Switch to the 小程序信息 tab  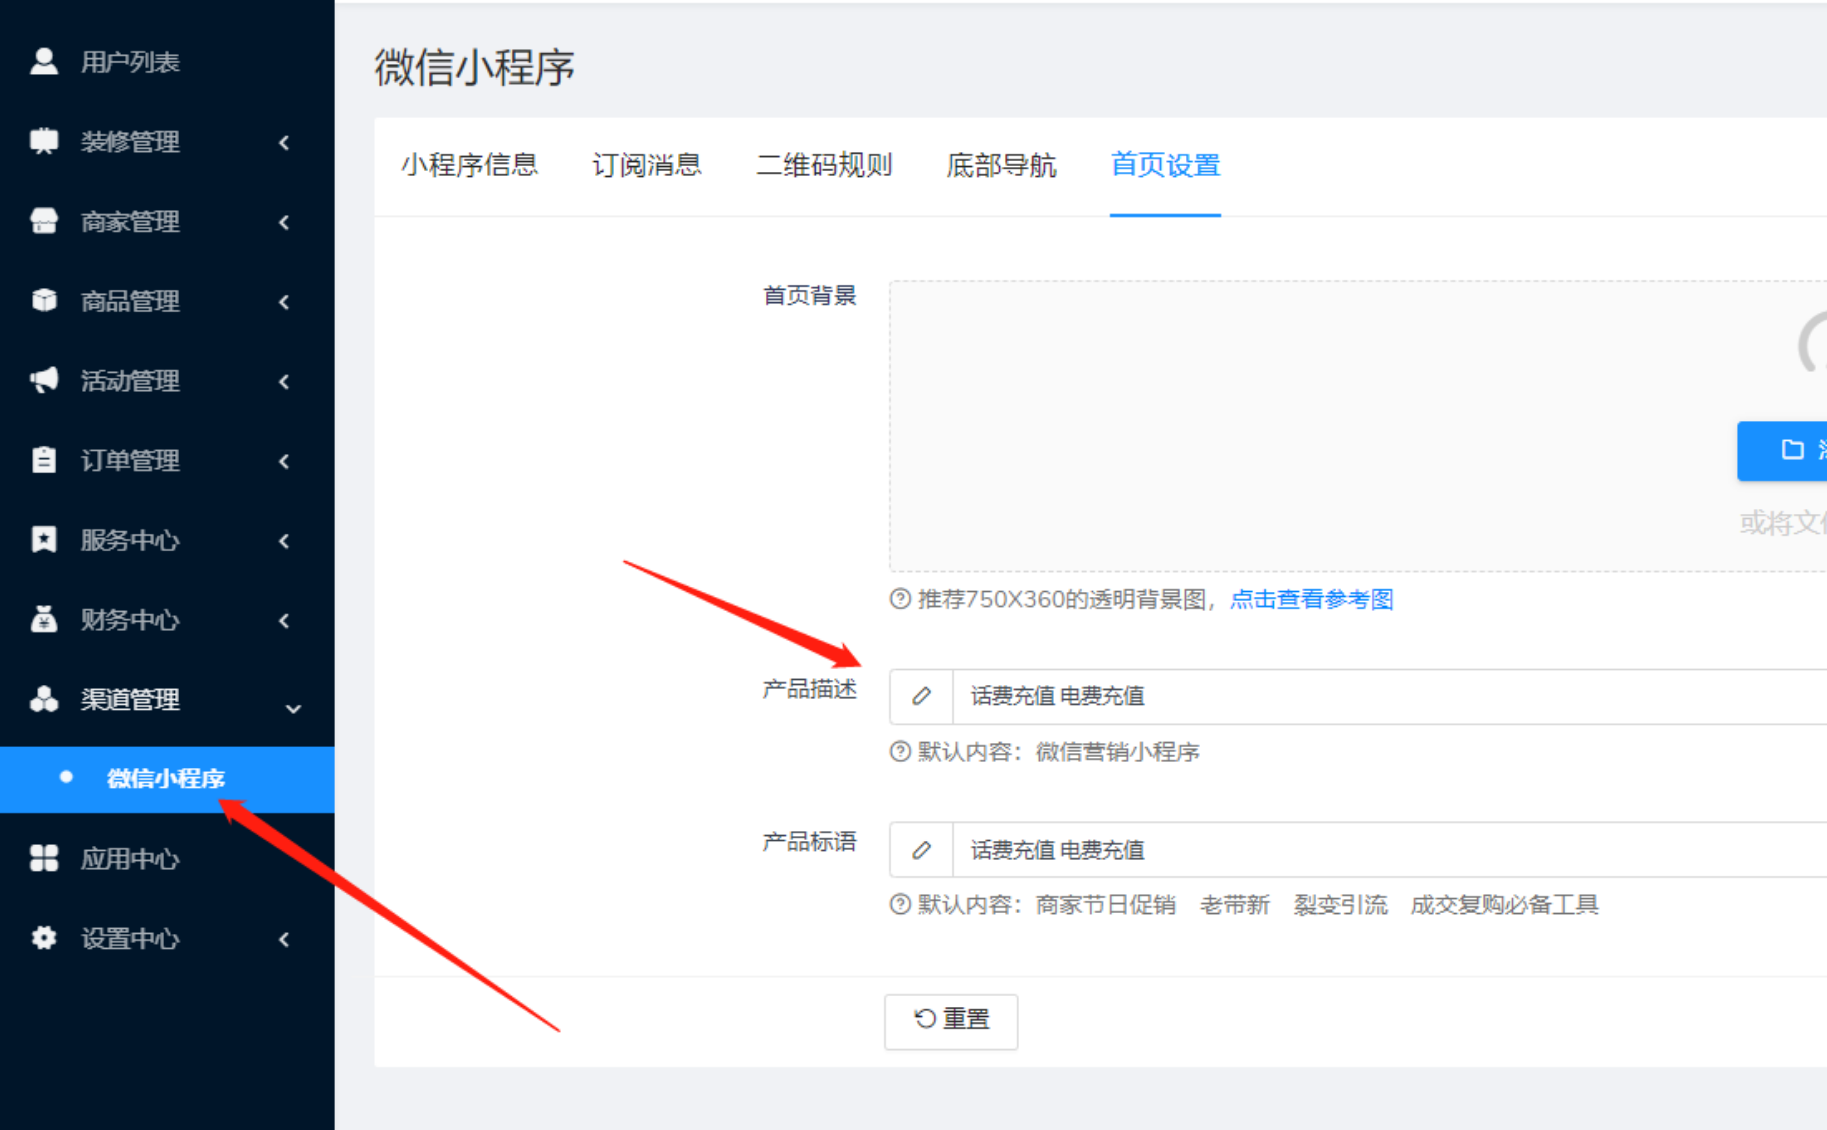tap(469, 165)
